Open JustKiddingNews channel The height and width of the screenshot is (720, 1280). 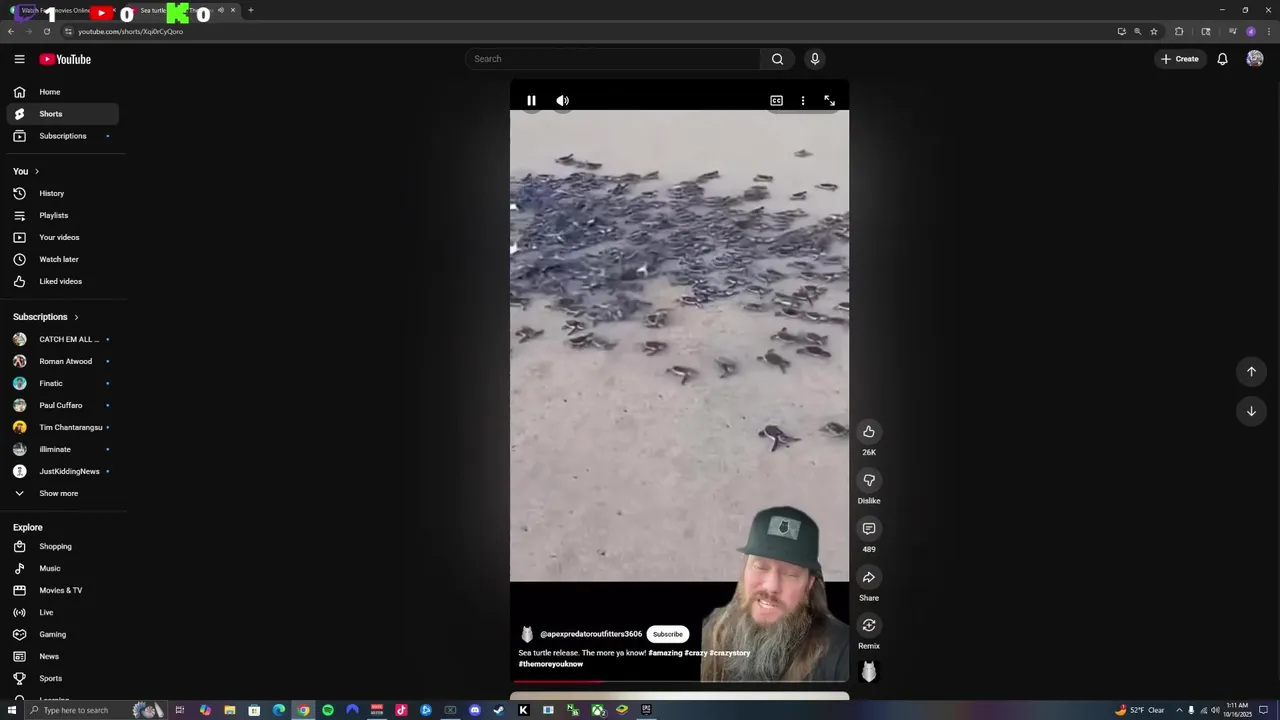[x=63, y=471]
